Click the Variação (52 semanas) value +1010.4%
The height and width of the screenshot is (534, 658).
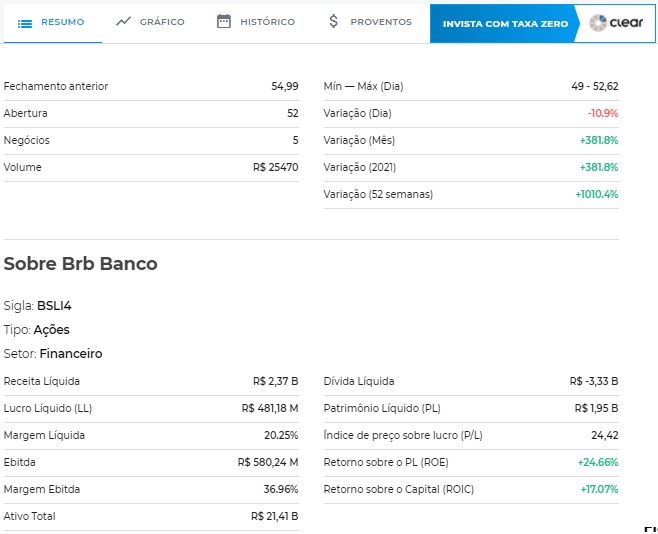click(x=596, y=194)
